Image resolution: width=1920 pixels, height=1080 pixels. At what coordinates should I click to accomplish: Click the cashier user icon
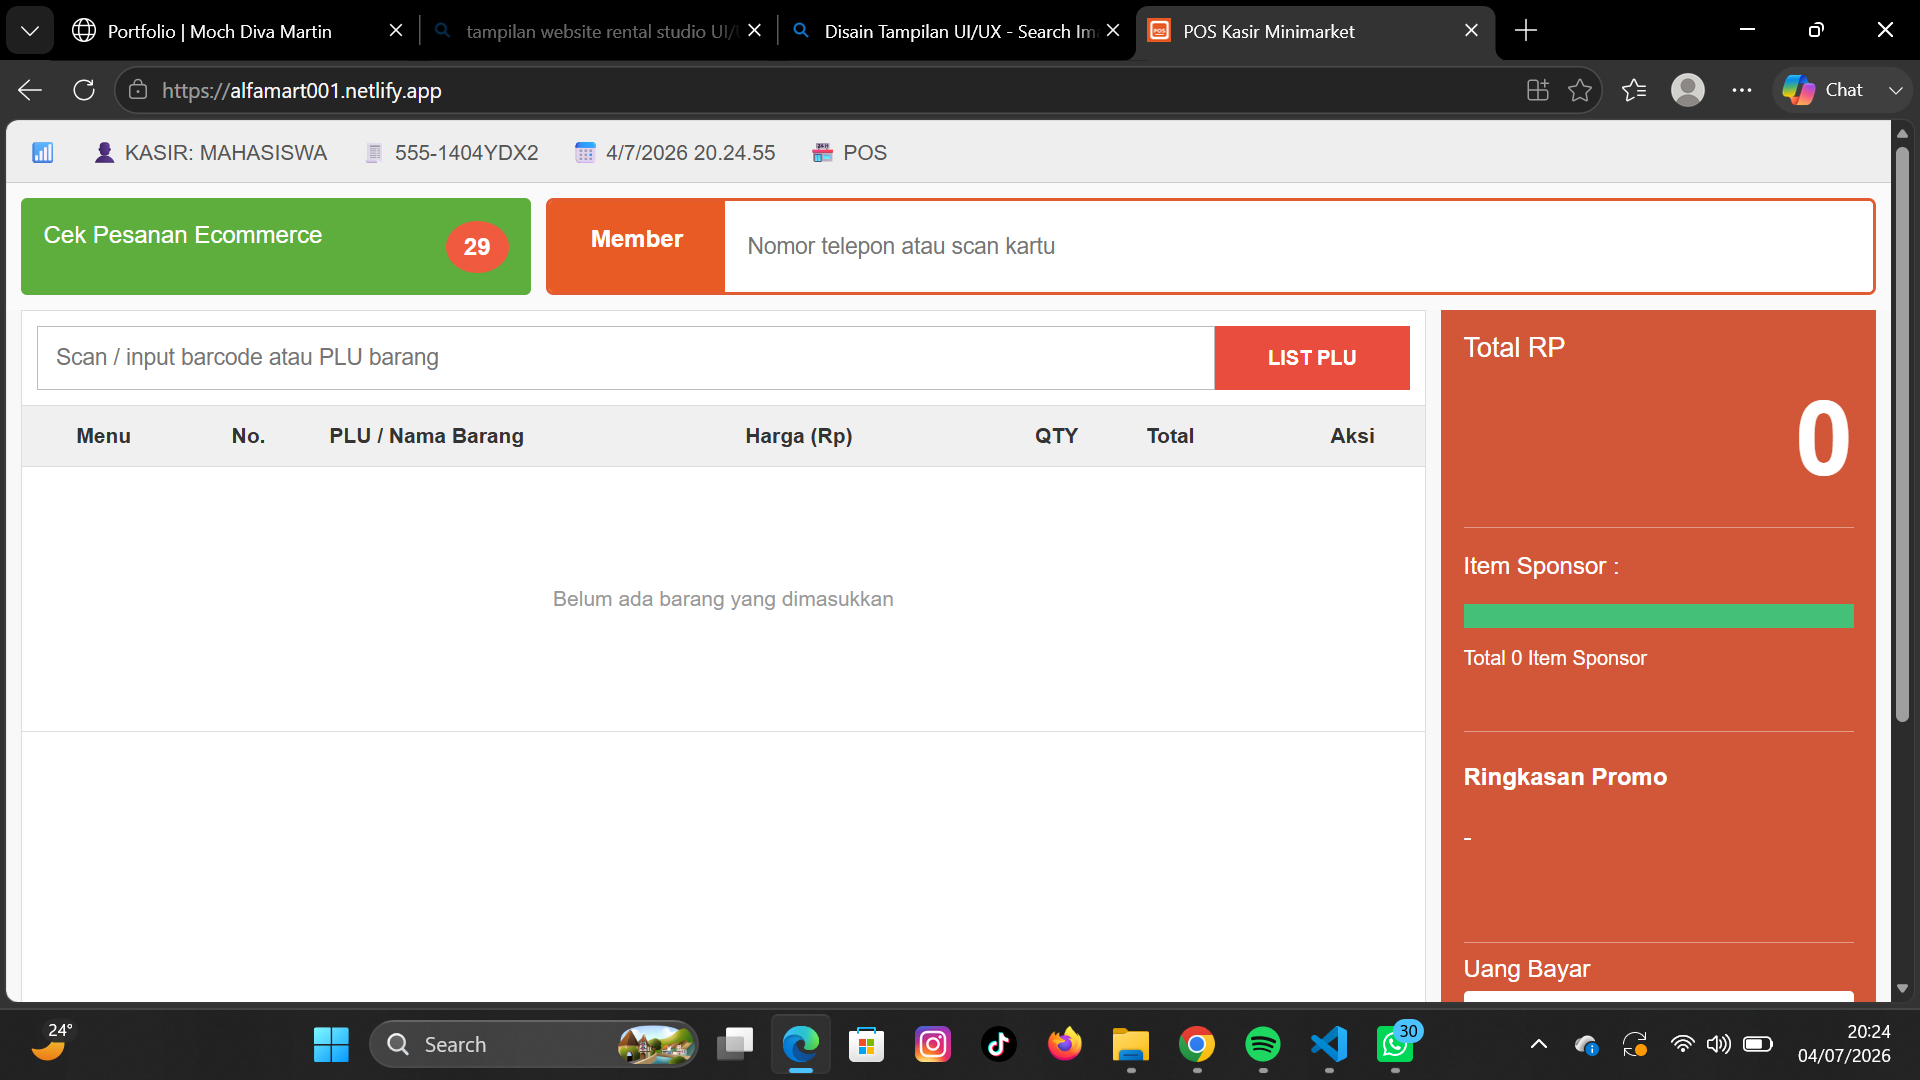point(104,152)
